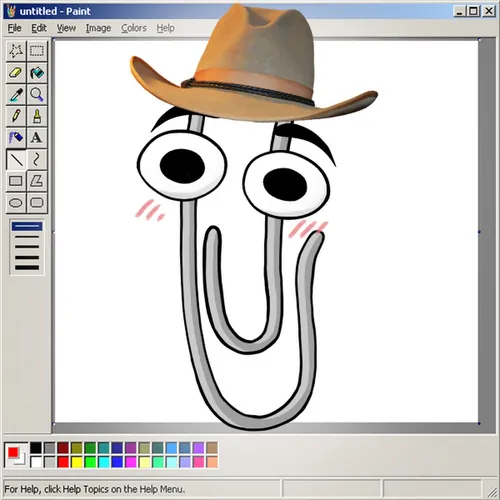Image resolution: width=500 pixels, height=500 pixels.
Task: Select the Text tool
Action: click(37, 138)
